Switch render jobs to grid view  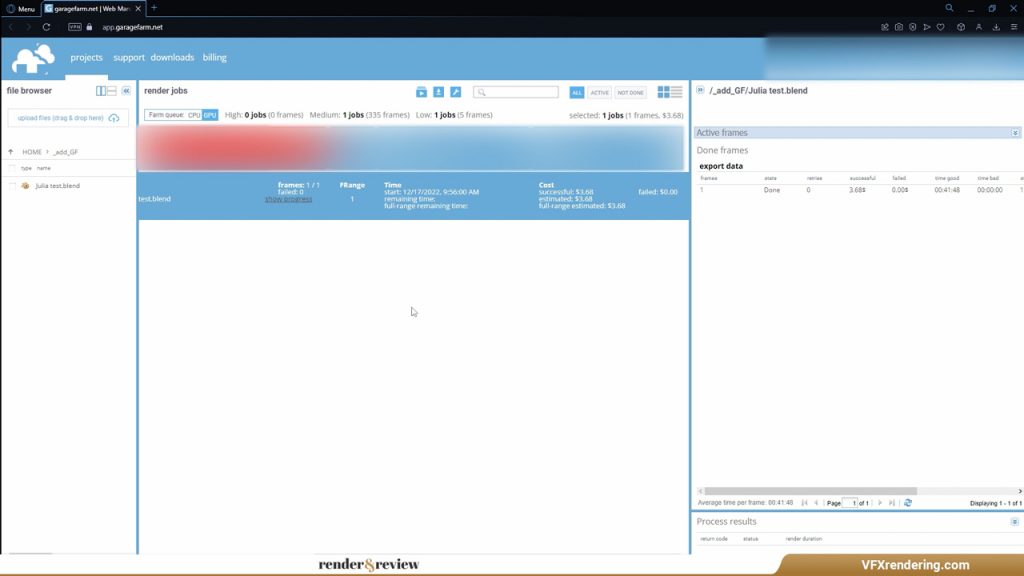(663, 92)
